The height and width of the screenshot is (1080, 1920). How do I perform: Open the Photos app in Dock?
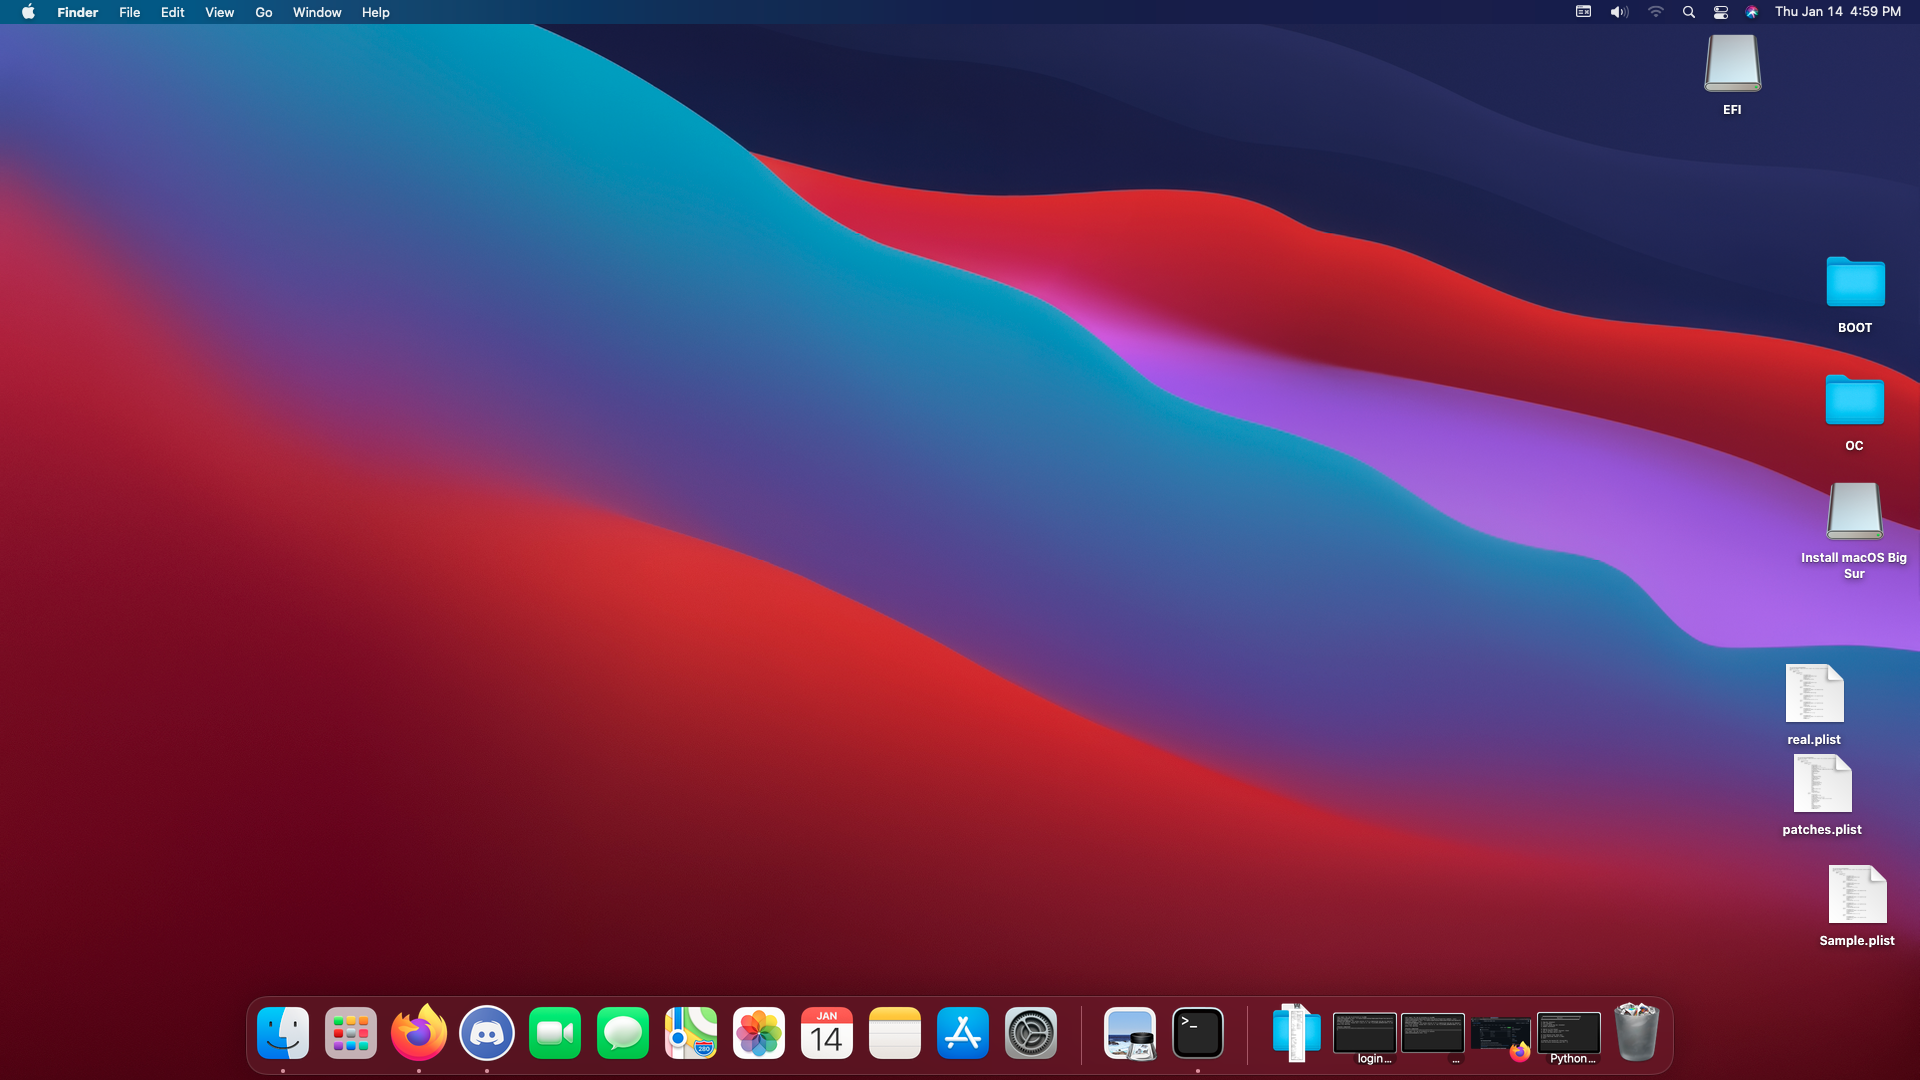(x=759, y=1033)
